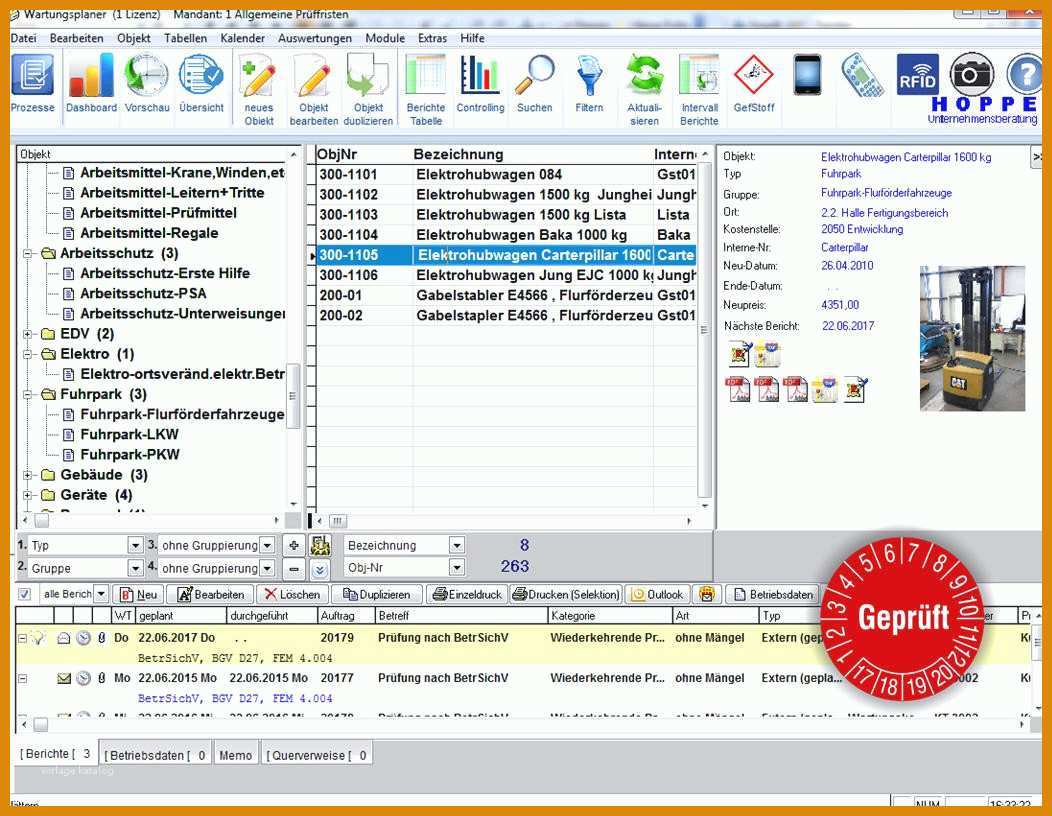This screenshot has height=816, width=1052.
Task: Click the Einzeldruck button
Action: (467, 594)
